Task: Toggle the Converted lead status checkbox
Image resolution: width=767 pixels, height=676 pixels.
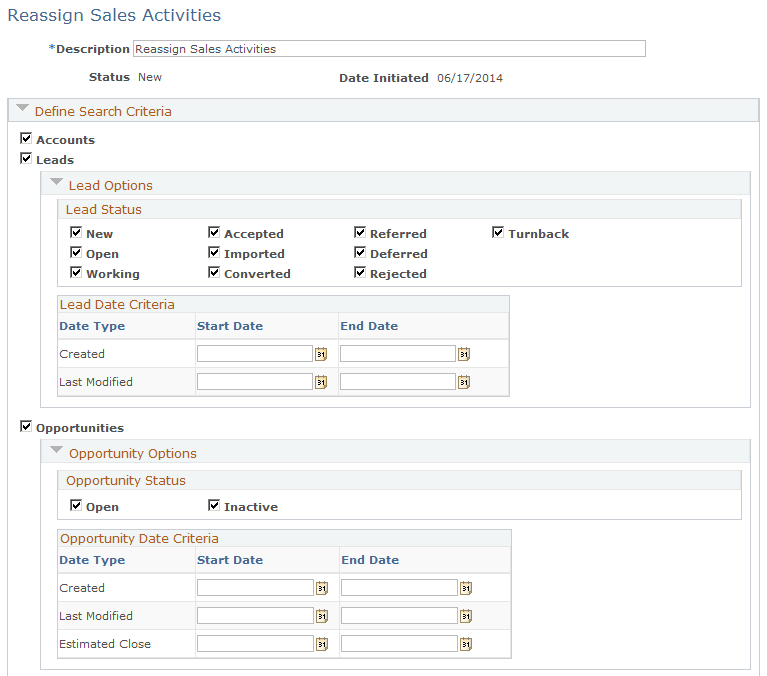Action: 214,272
